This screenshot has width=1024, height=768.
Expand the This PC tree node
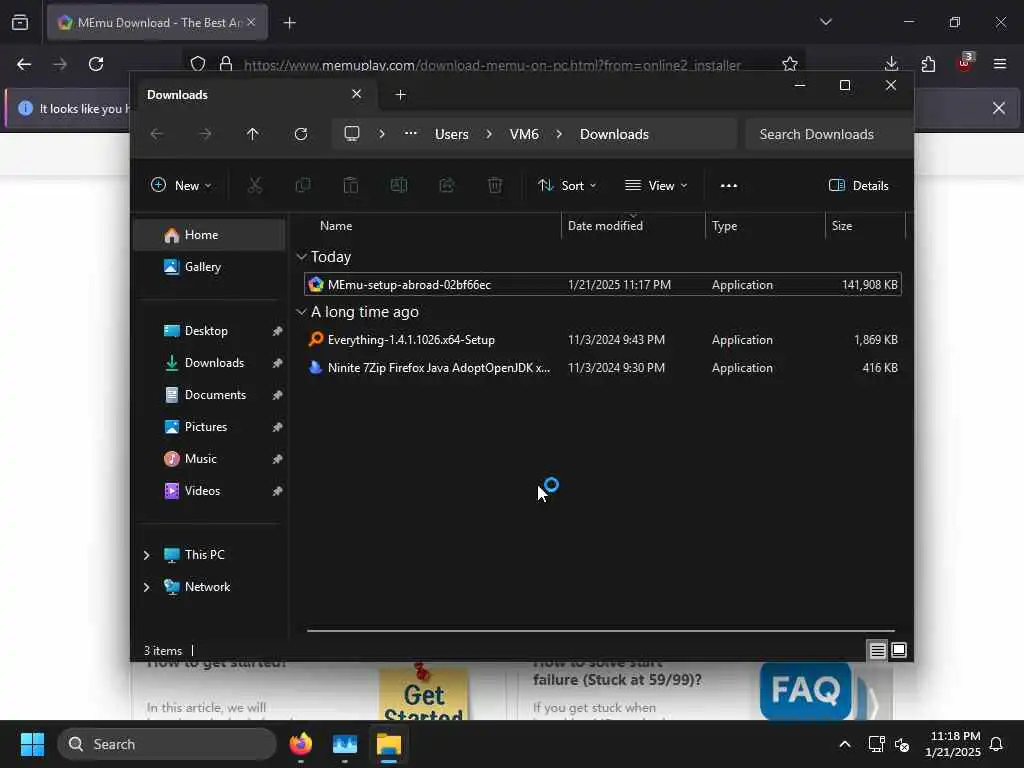(146, 554)
